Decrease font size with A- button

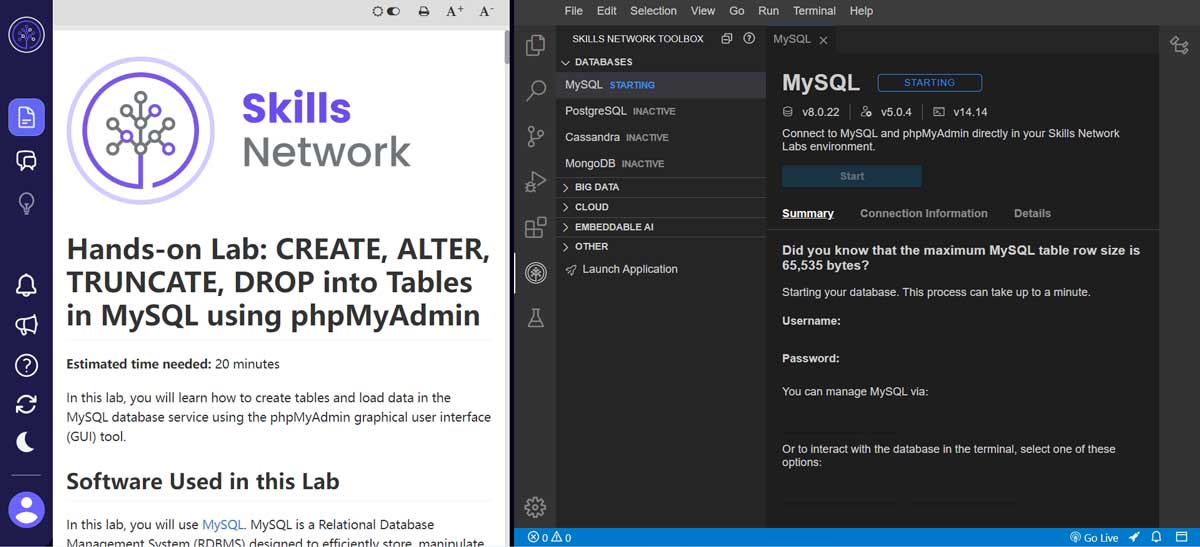(486, 11)
